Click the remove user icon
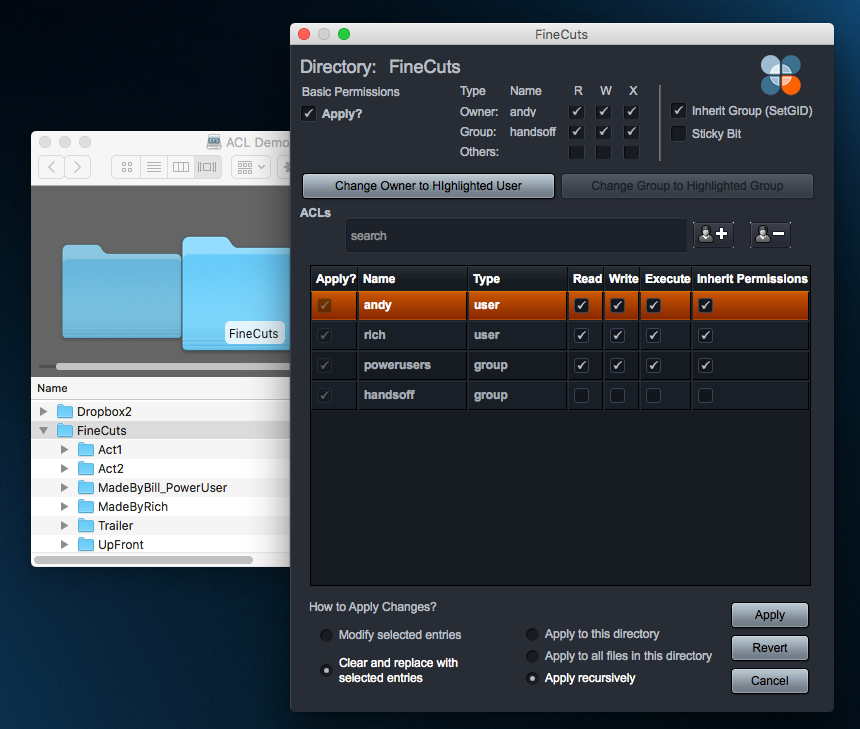 [x=769, y=234]
